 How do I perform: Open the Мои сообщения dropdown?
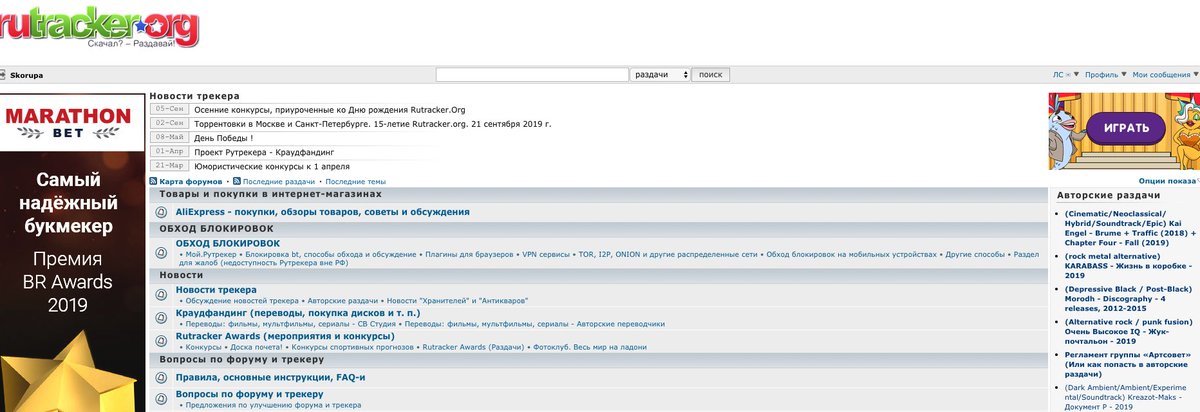1165,75
